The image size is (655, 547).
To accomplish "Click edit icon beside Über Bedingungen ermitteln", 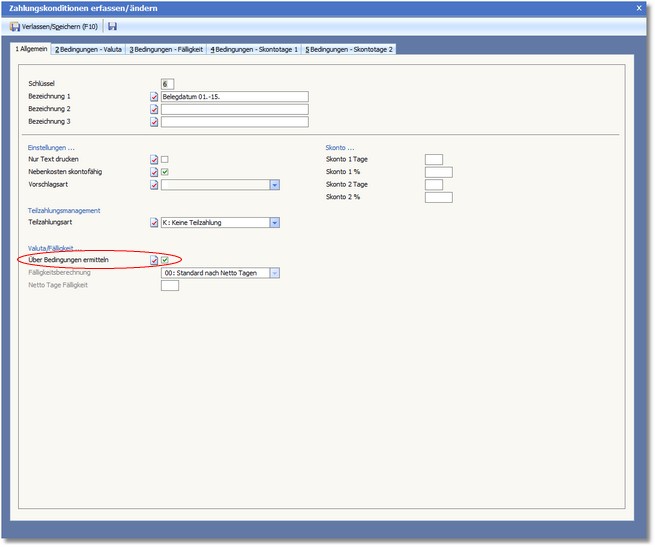I will click(x=154, y=260).
